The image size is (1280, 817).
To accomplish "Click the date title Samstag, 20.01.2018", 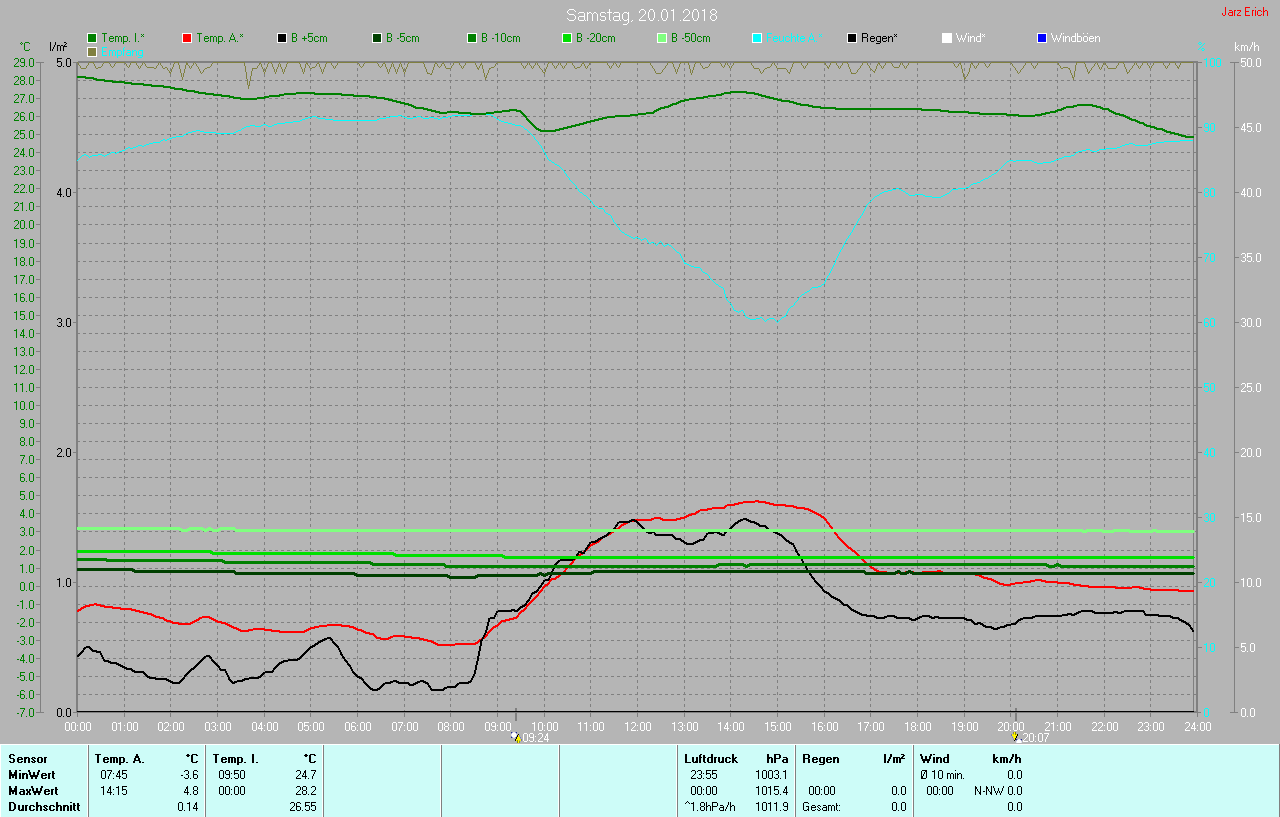I will pyautogui.click(x=641, y=15).
